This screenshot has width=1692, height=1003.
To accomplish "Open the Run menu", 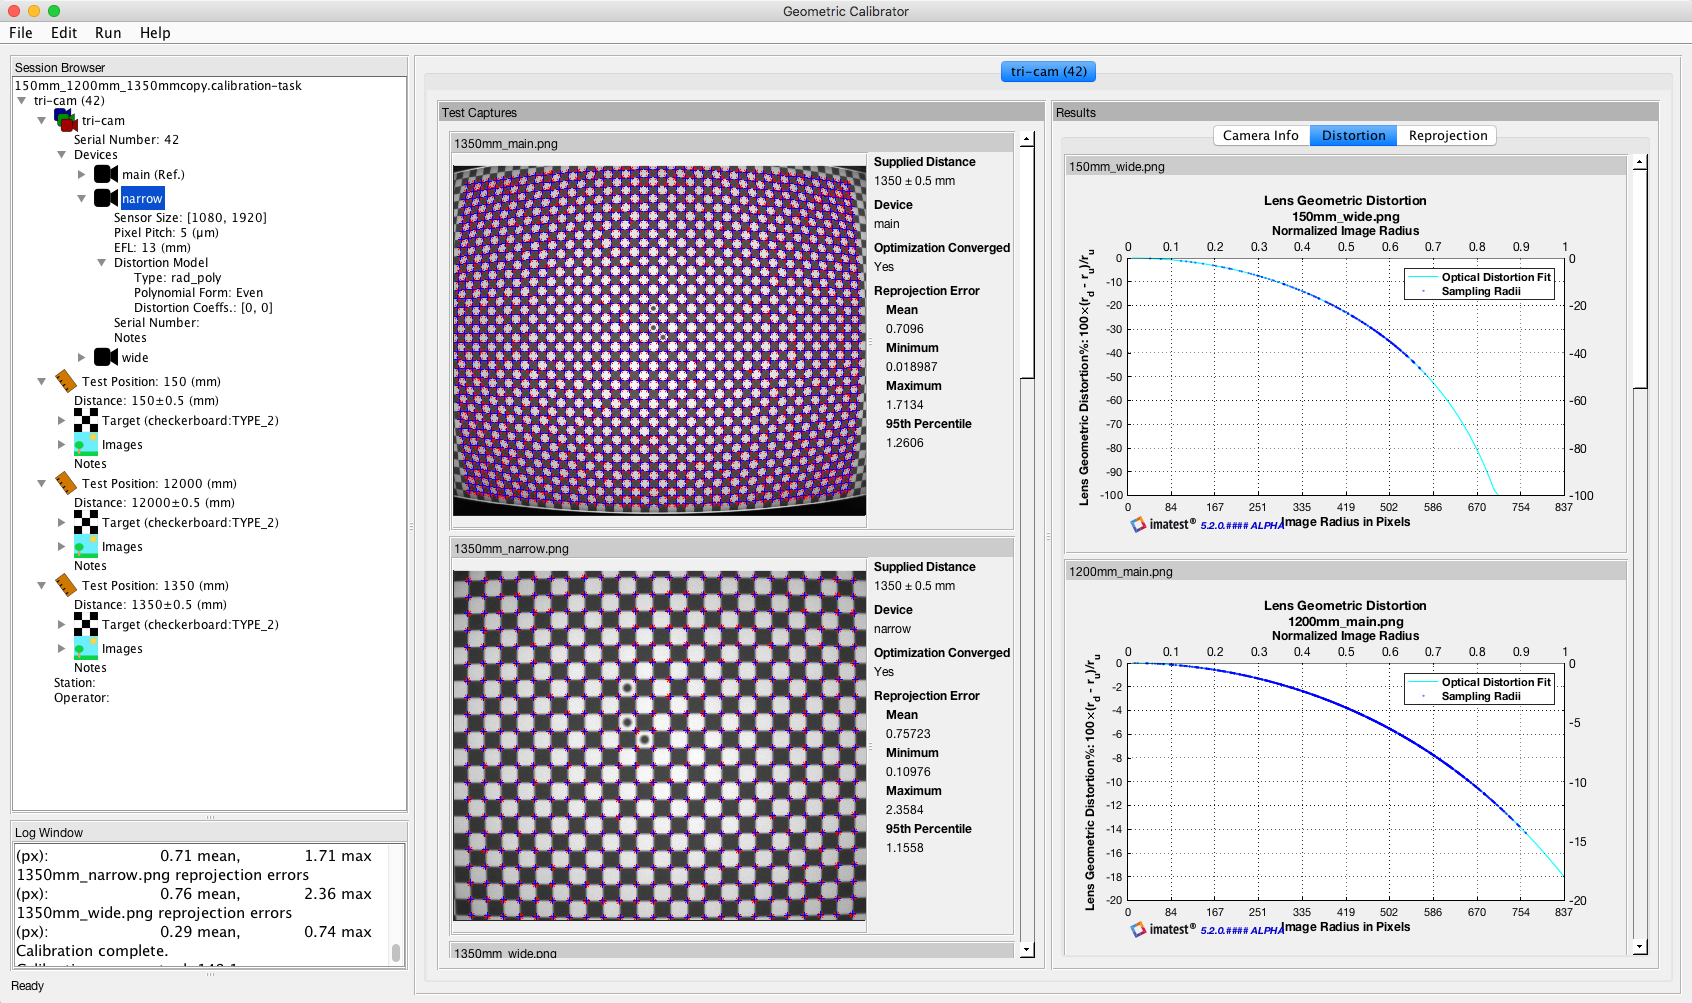I will pos(108,33).
